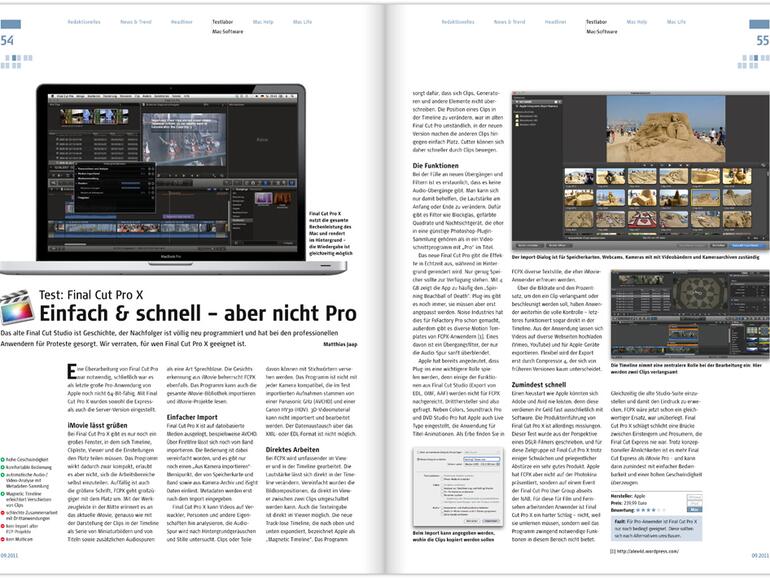
Task: Select 'Headliner' in page 55 header
Action: tap(555, 22)
